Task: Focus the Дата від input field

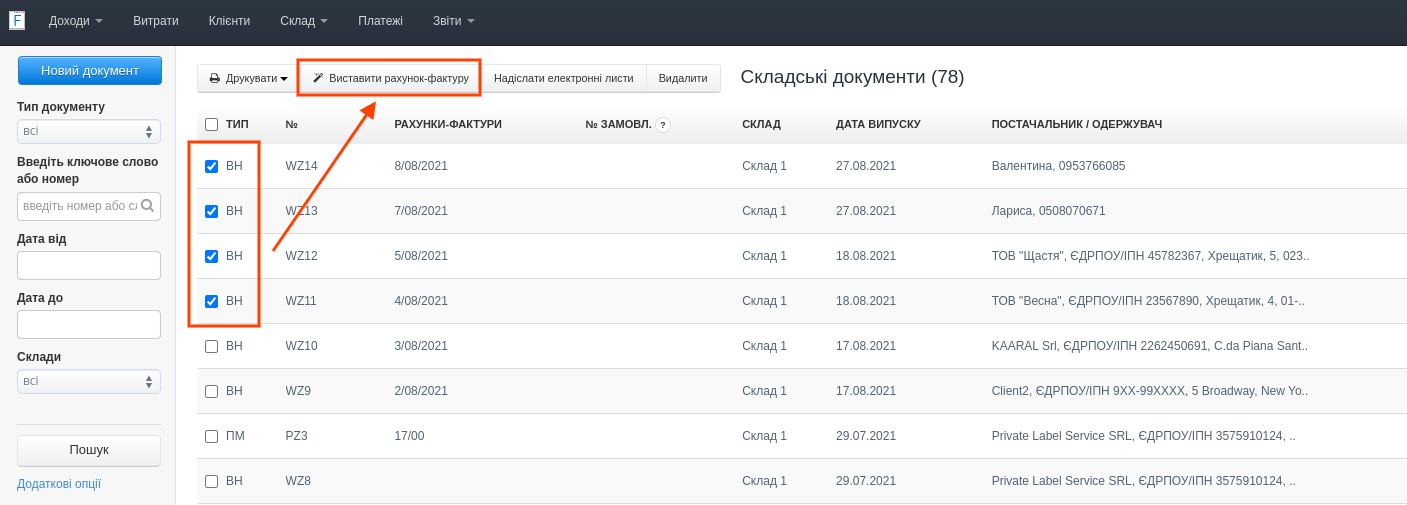Action: 89,265
